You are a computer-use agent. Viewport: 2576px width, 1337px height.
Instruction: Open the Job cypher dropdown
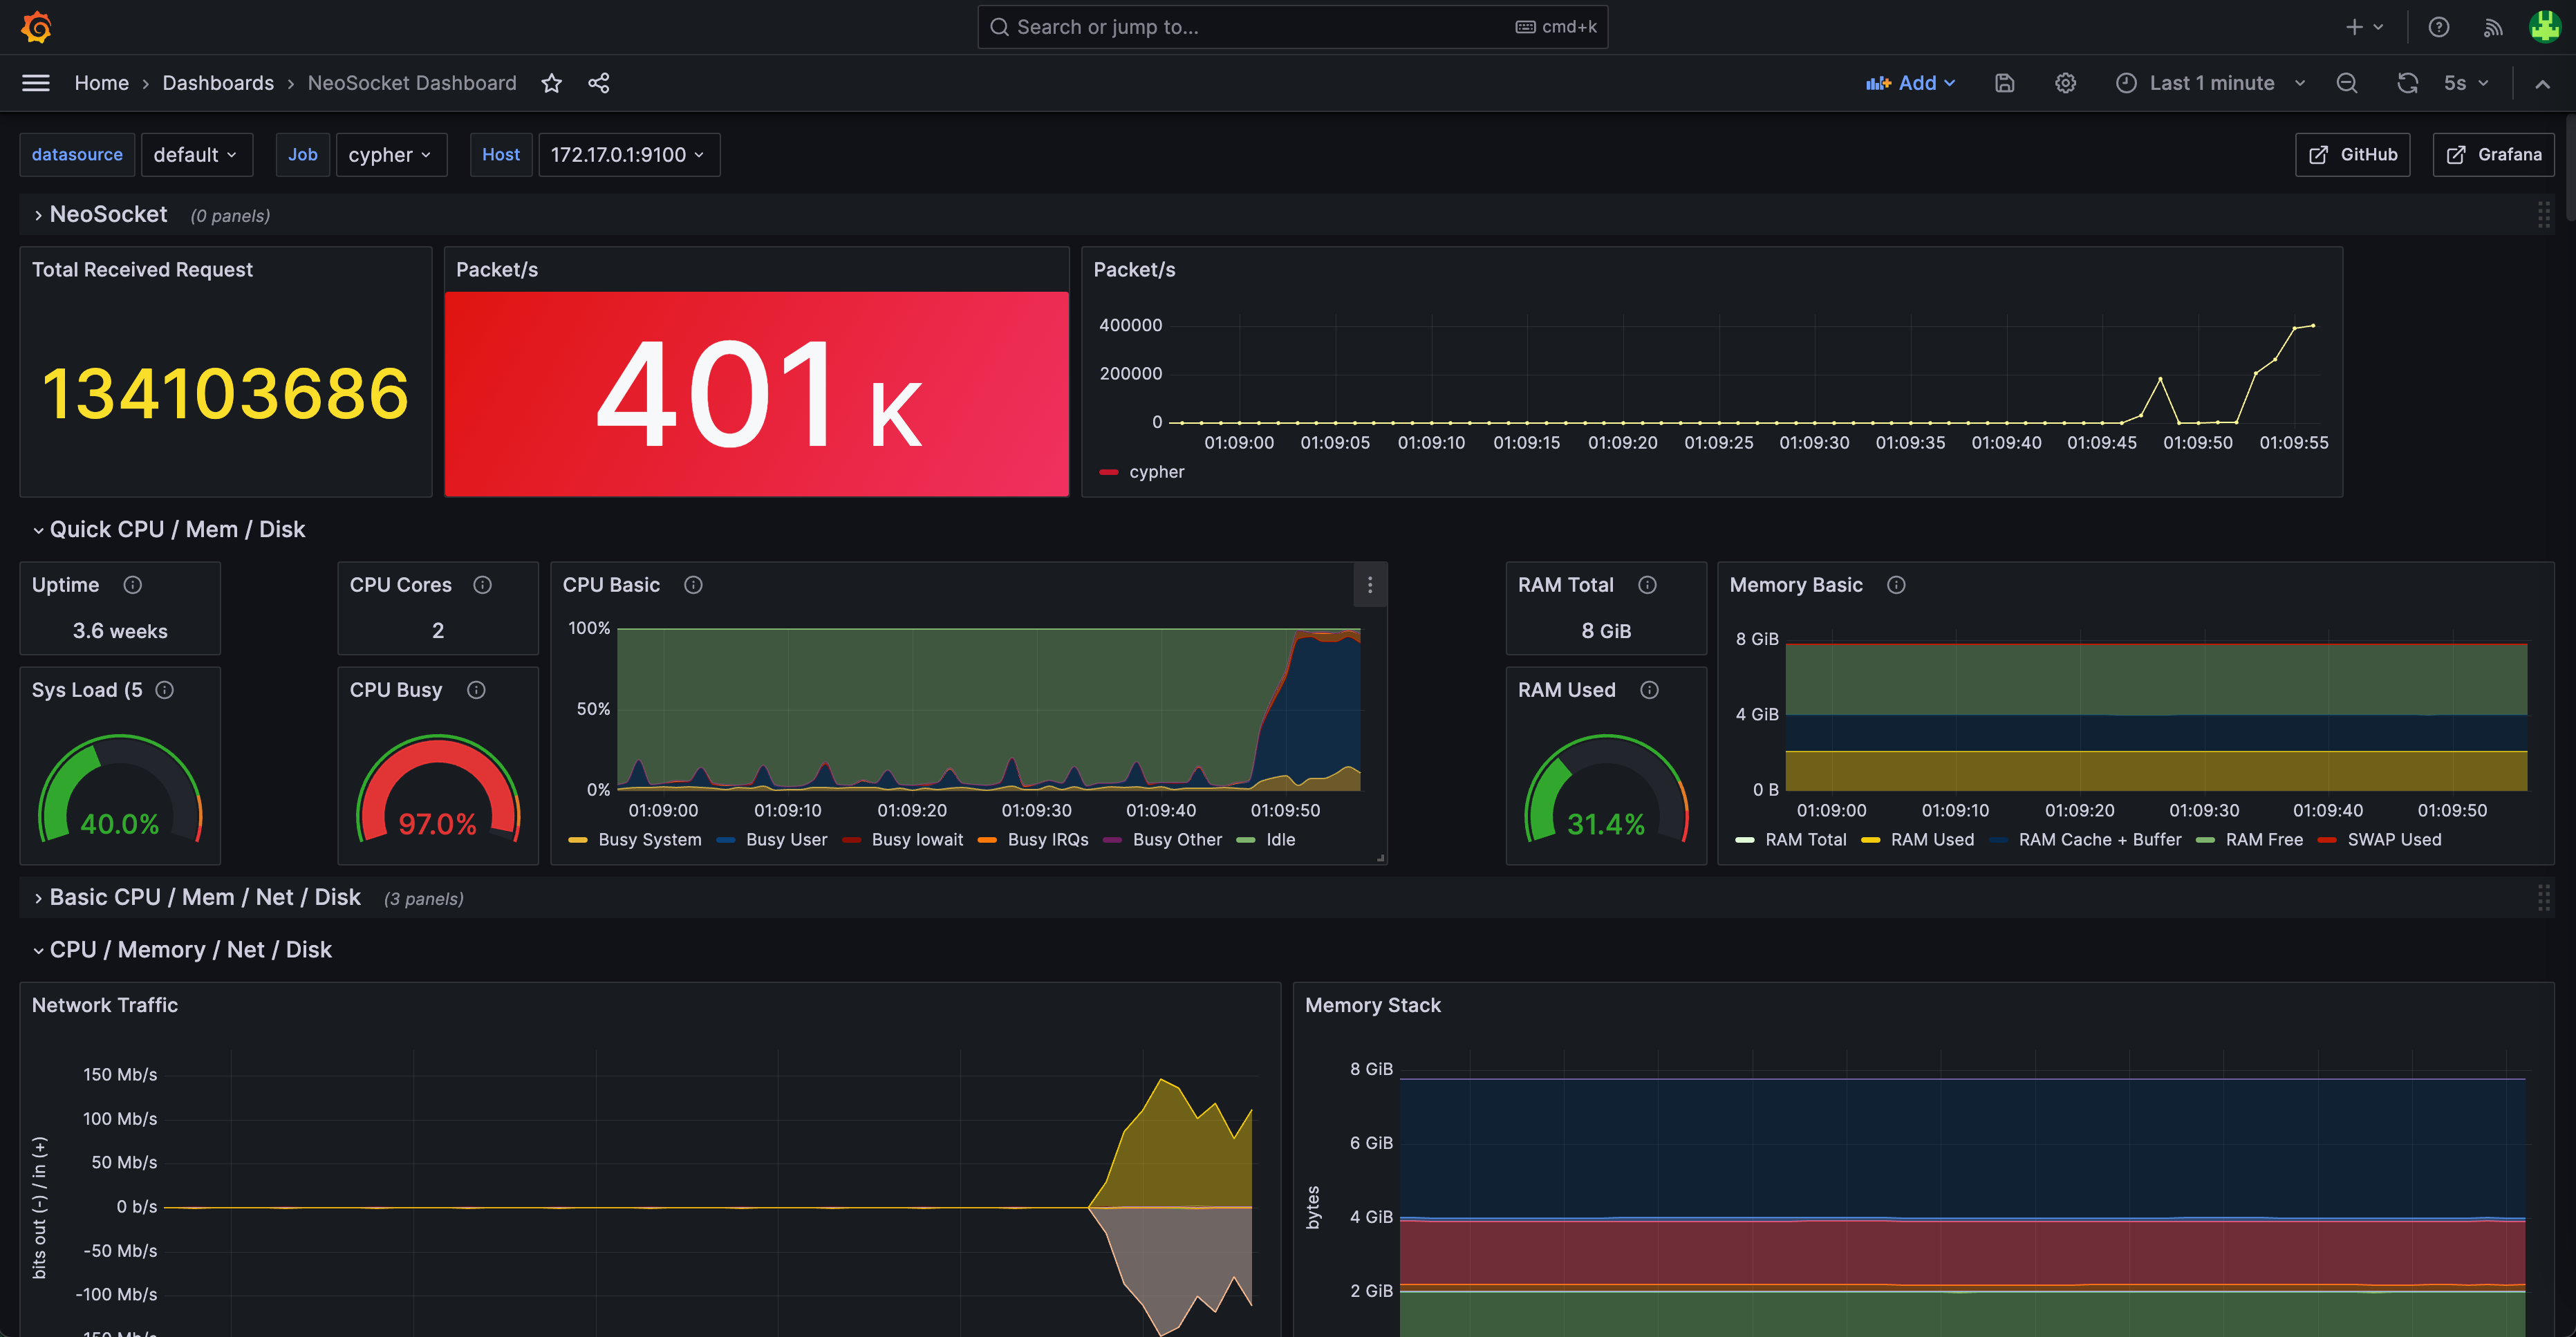coord(391,155)
